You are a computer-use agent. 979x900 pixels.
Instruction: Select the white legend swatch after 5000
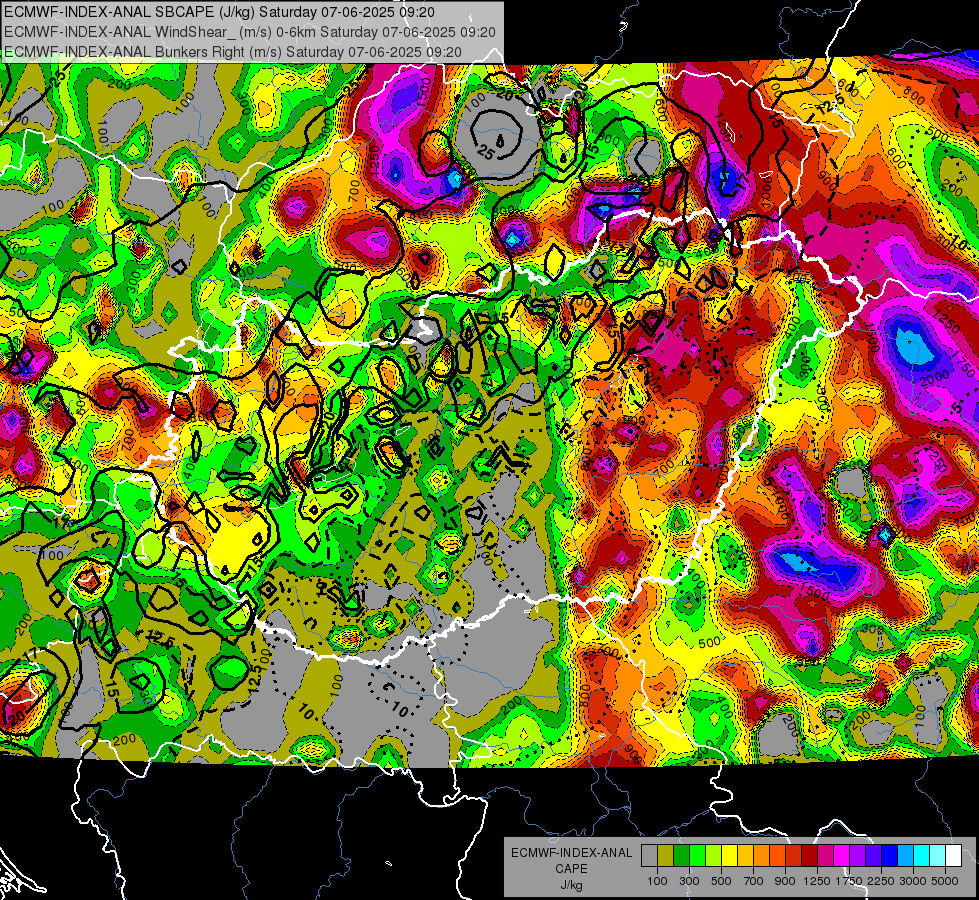pos(953,856)
